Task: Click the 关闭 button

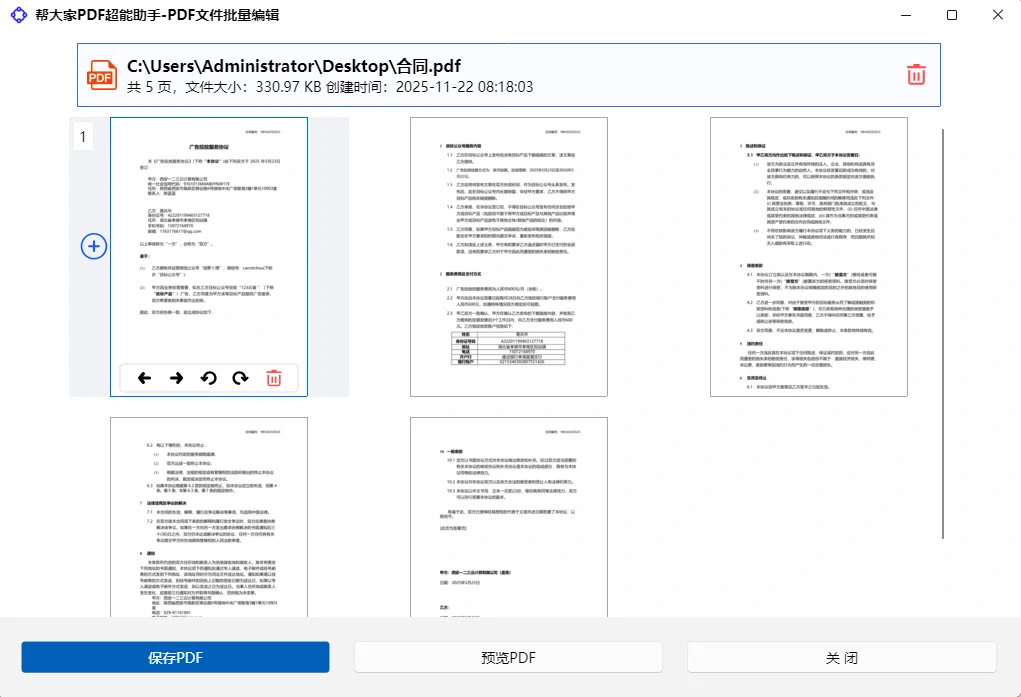Action: pos(842,657)
